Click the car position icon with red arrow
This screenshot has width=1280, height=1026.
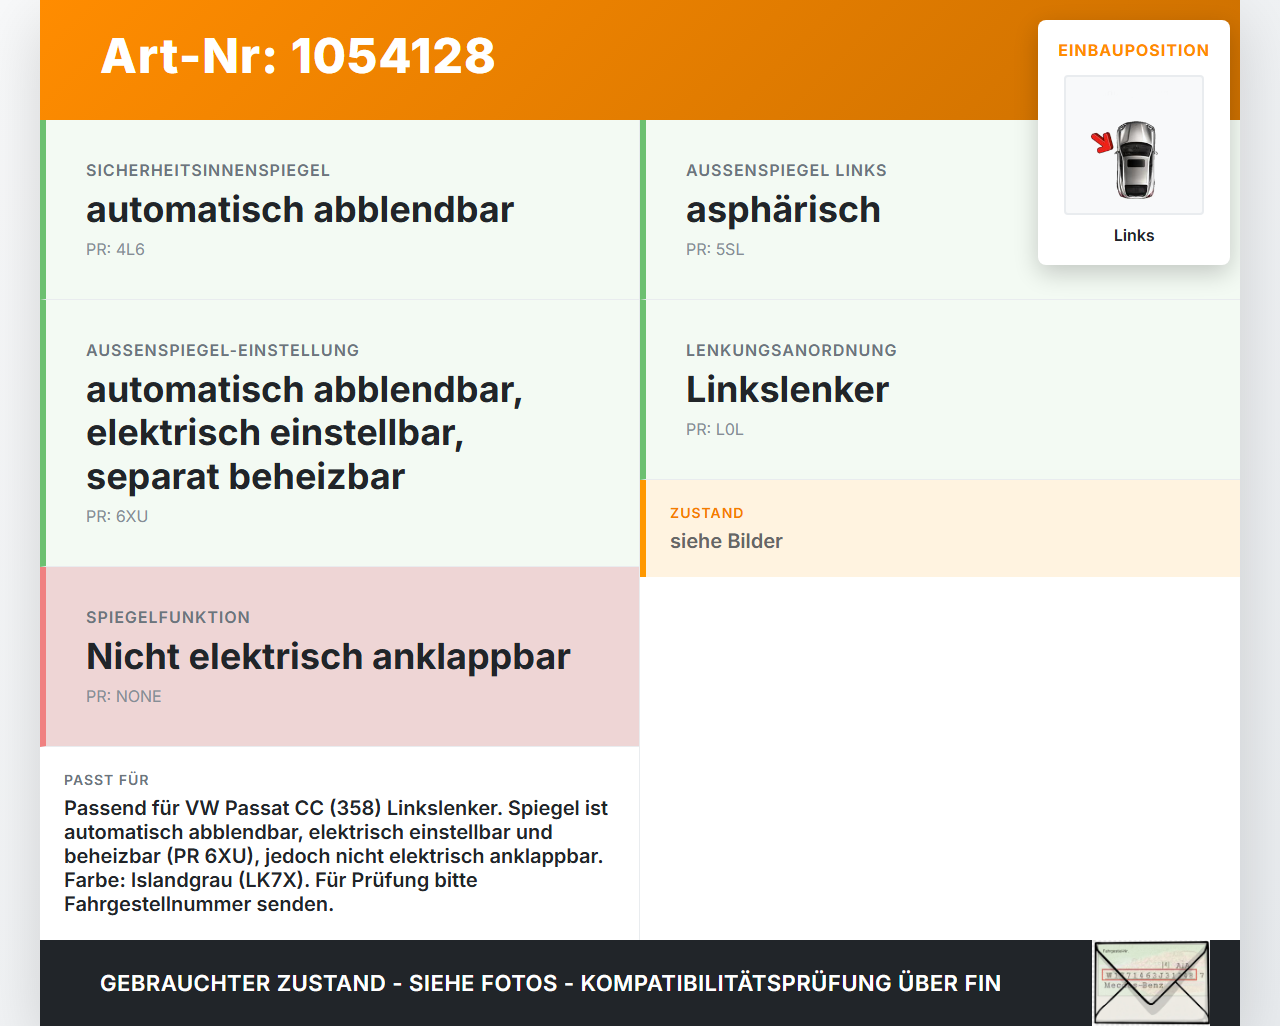pos(1134,145)
